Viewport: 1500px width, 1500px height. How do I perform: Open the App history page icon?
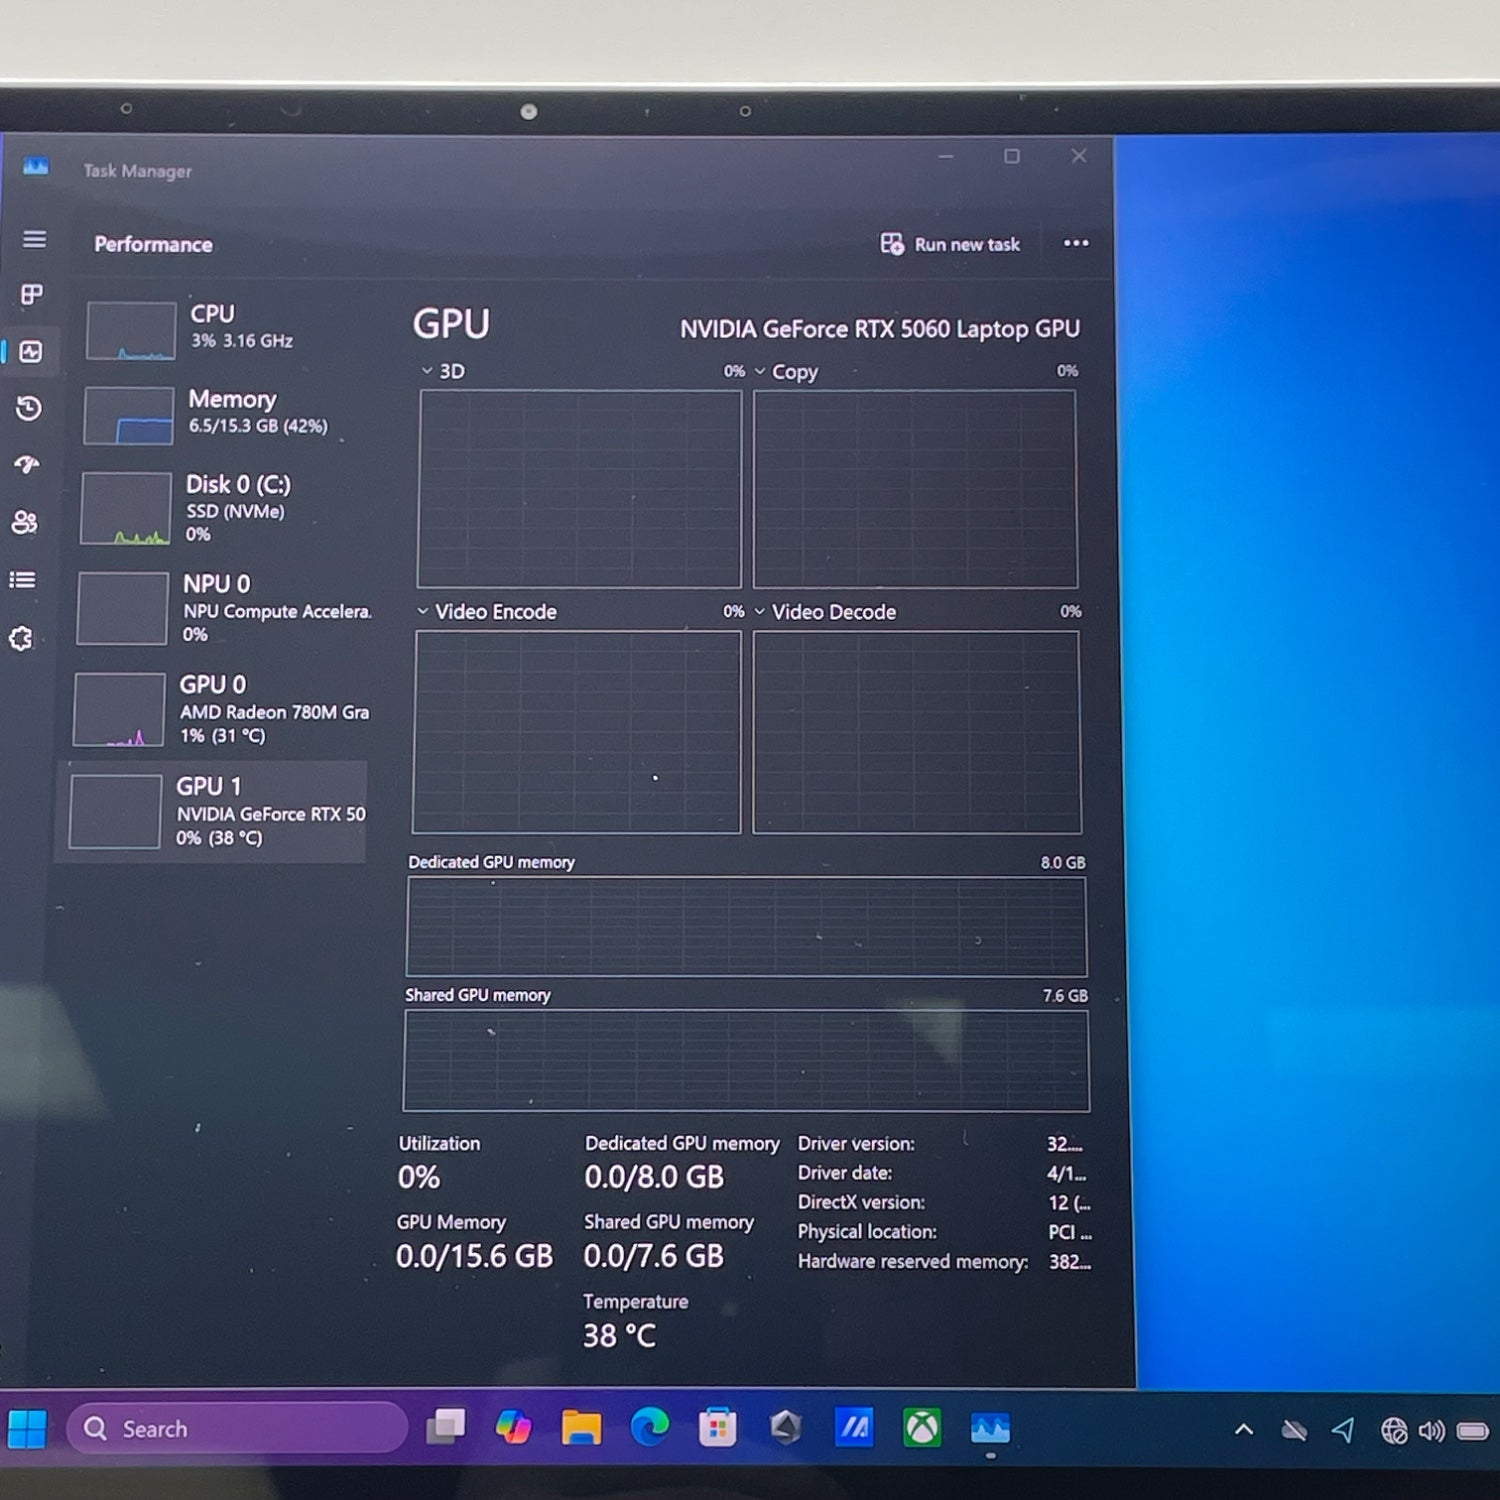click(x=29, y=408)
